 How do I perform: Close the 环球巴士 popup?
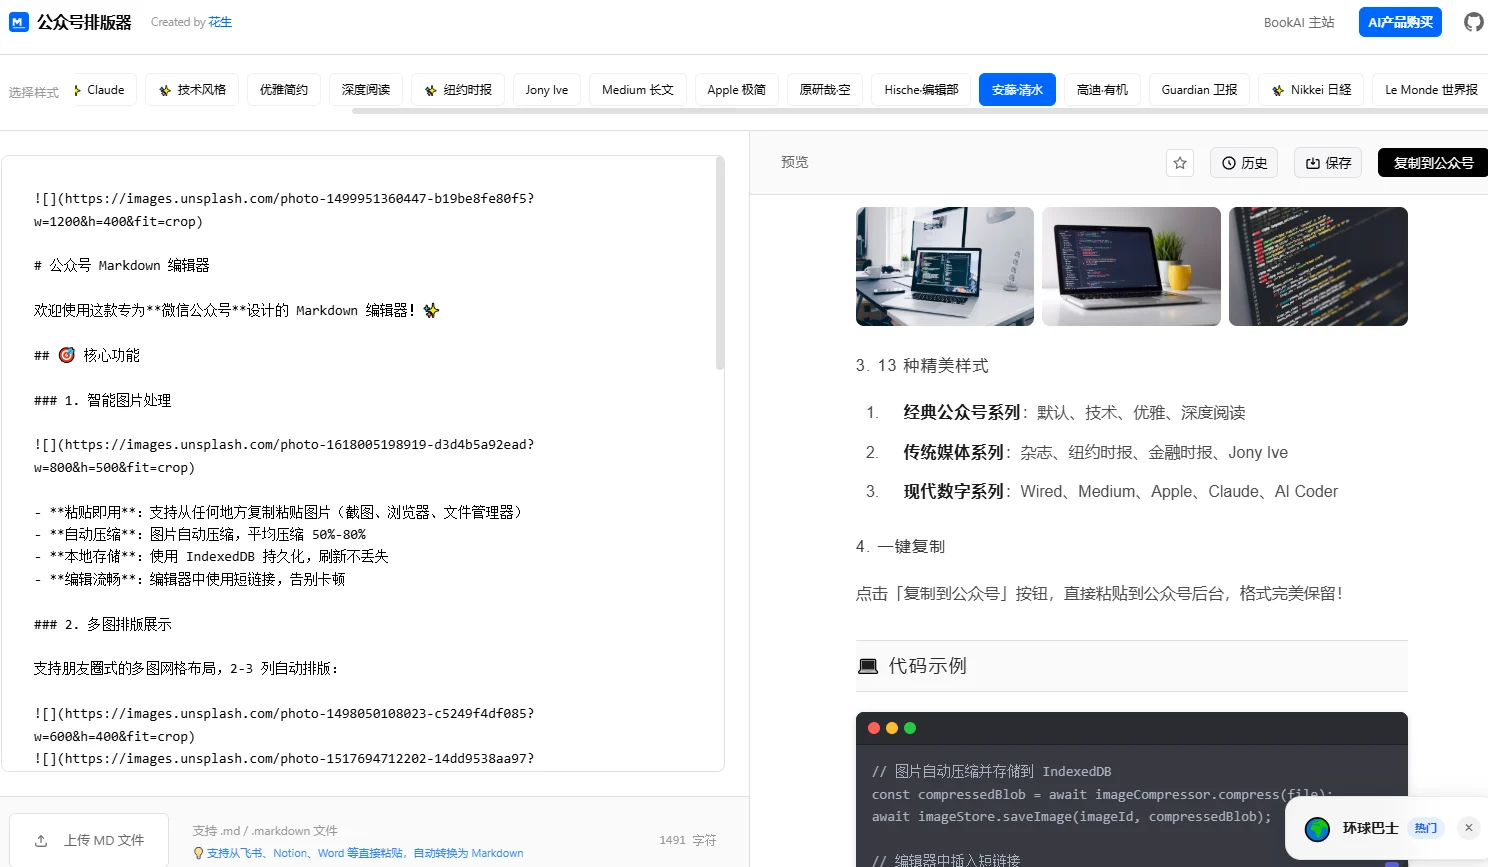[1468, 827]
